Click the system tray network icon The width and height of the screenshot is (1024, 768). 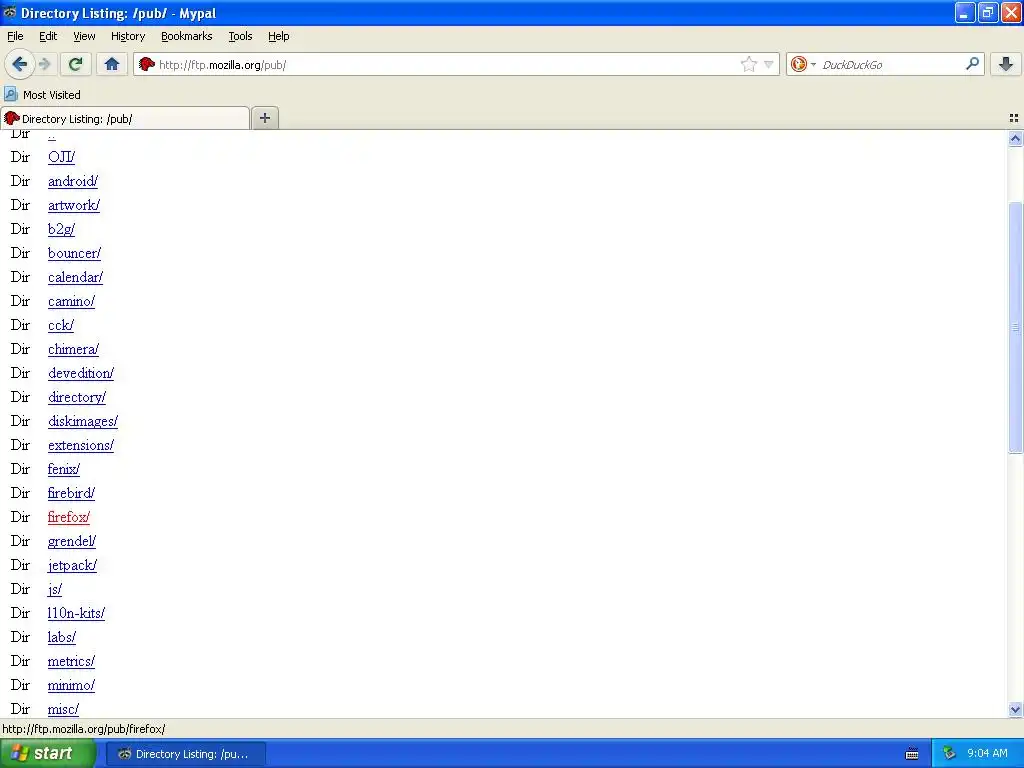(949, 754)
